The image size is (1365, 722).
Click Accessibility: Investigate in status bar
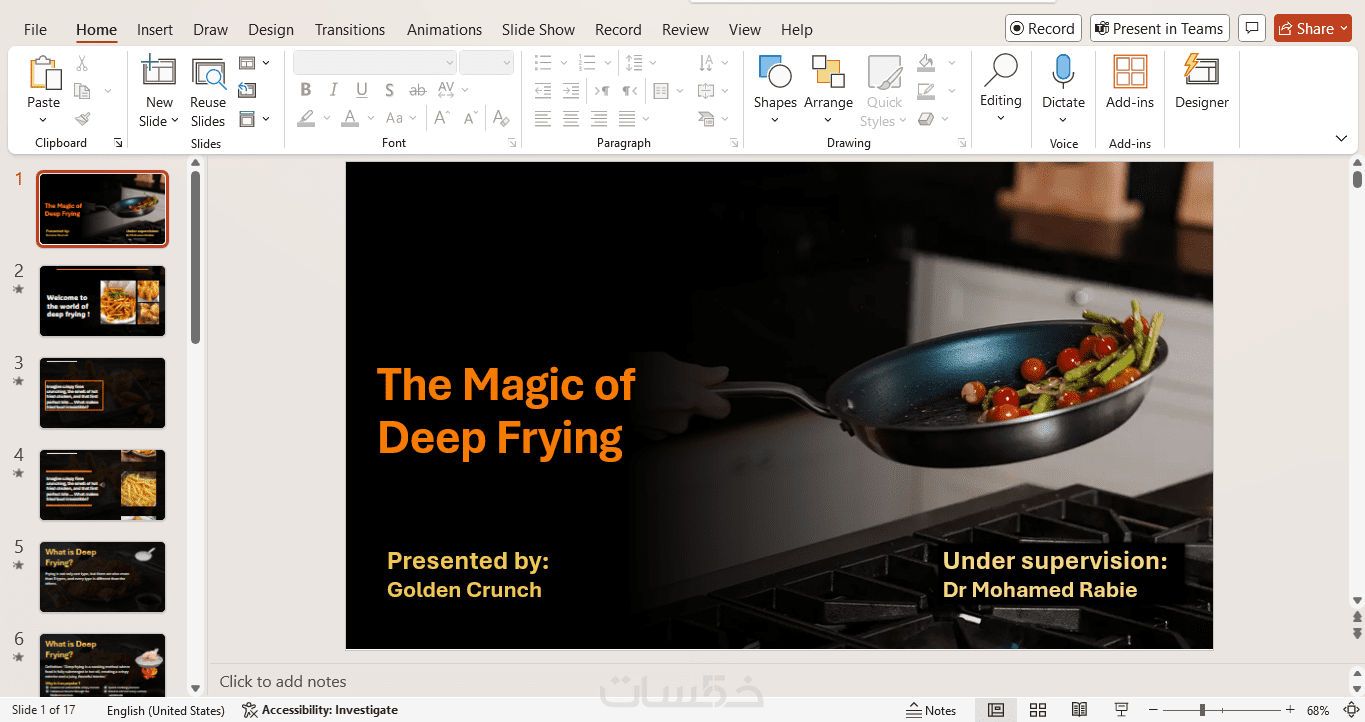tap(320, 710)
